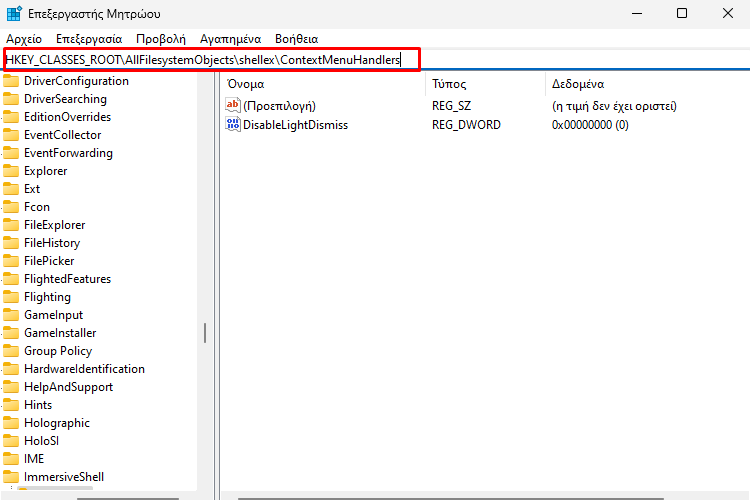This screenshot has width=750, height=500.
Task: Click the Registry Editor app icon in title bar
Action: point(14,13)
